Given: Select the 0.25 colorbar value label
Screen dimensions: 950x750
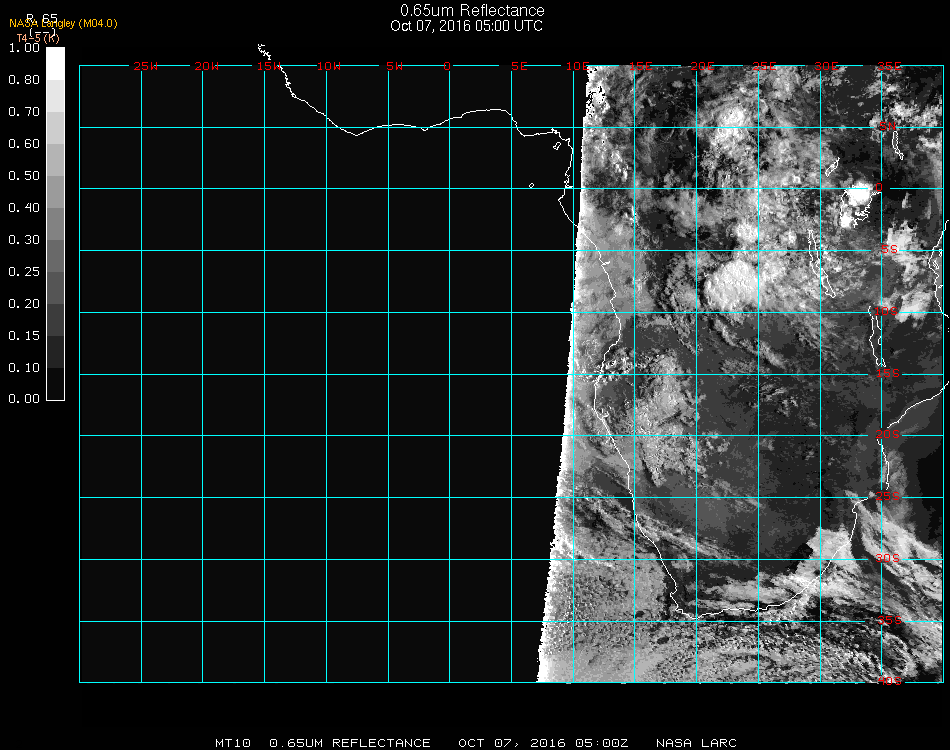Looking at the screenshot, I should point(24,272).
